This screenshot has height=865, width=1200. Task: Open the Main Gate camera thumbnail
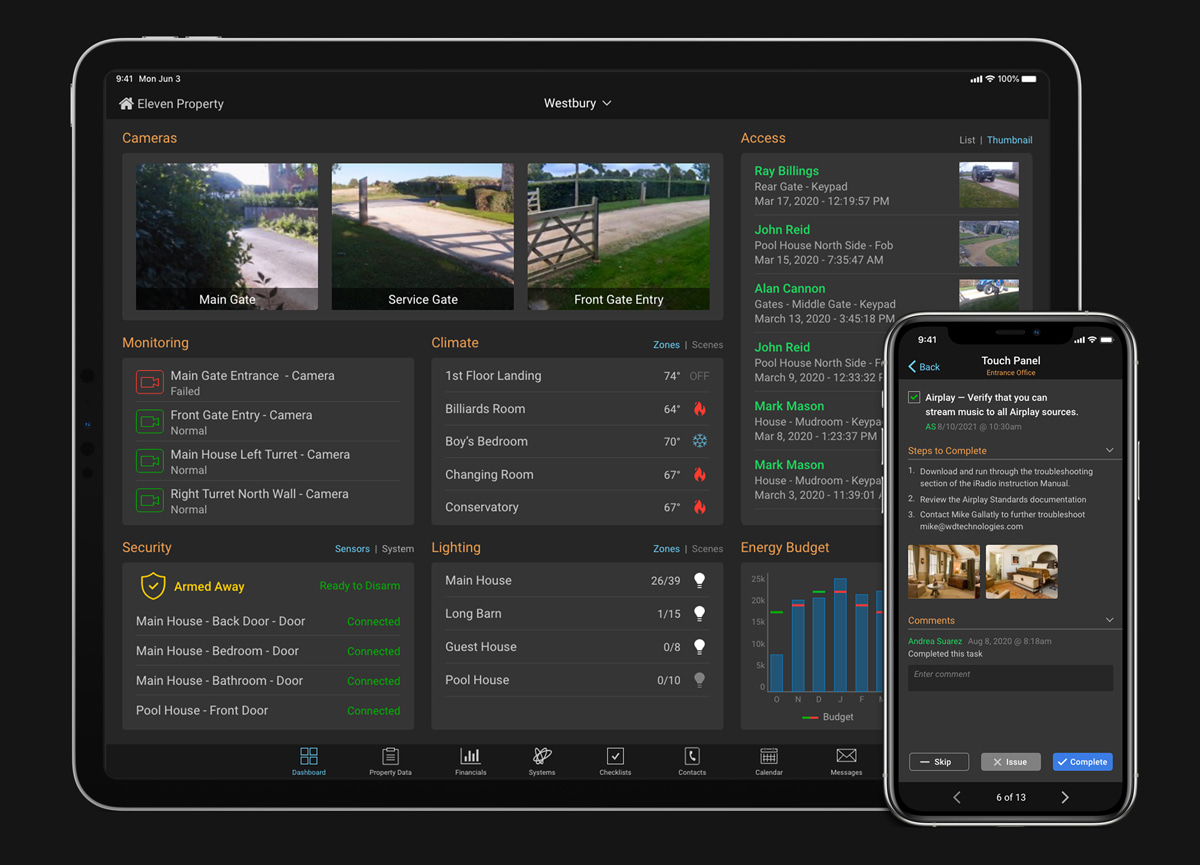pos(227,236)
